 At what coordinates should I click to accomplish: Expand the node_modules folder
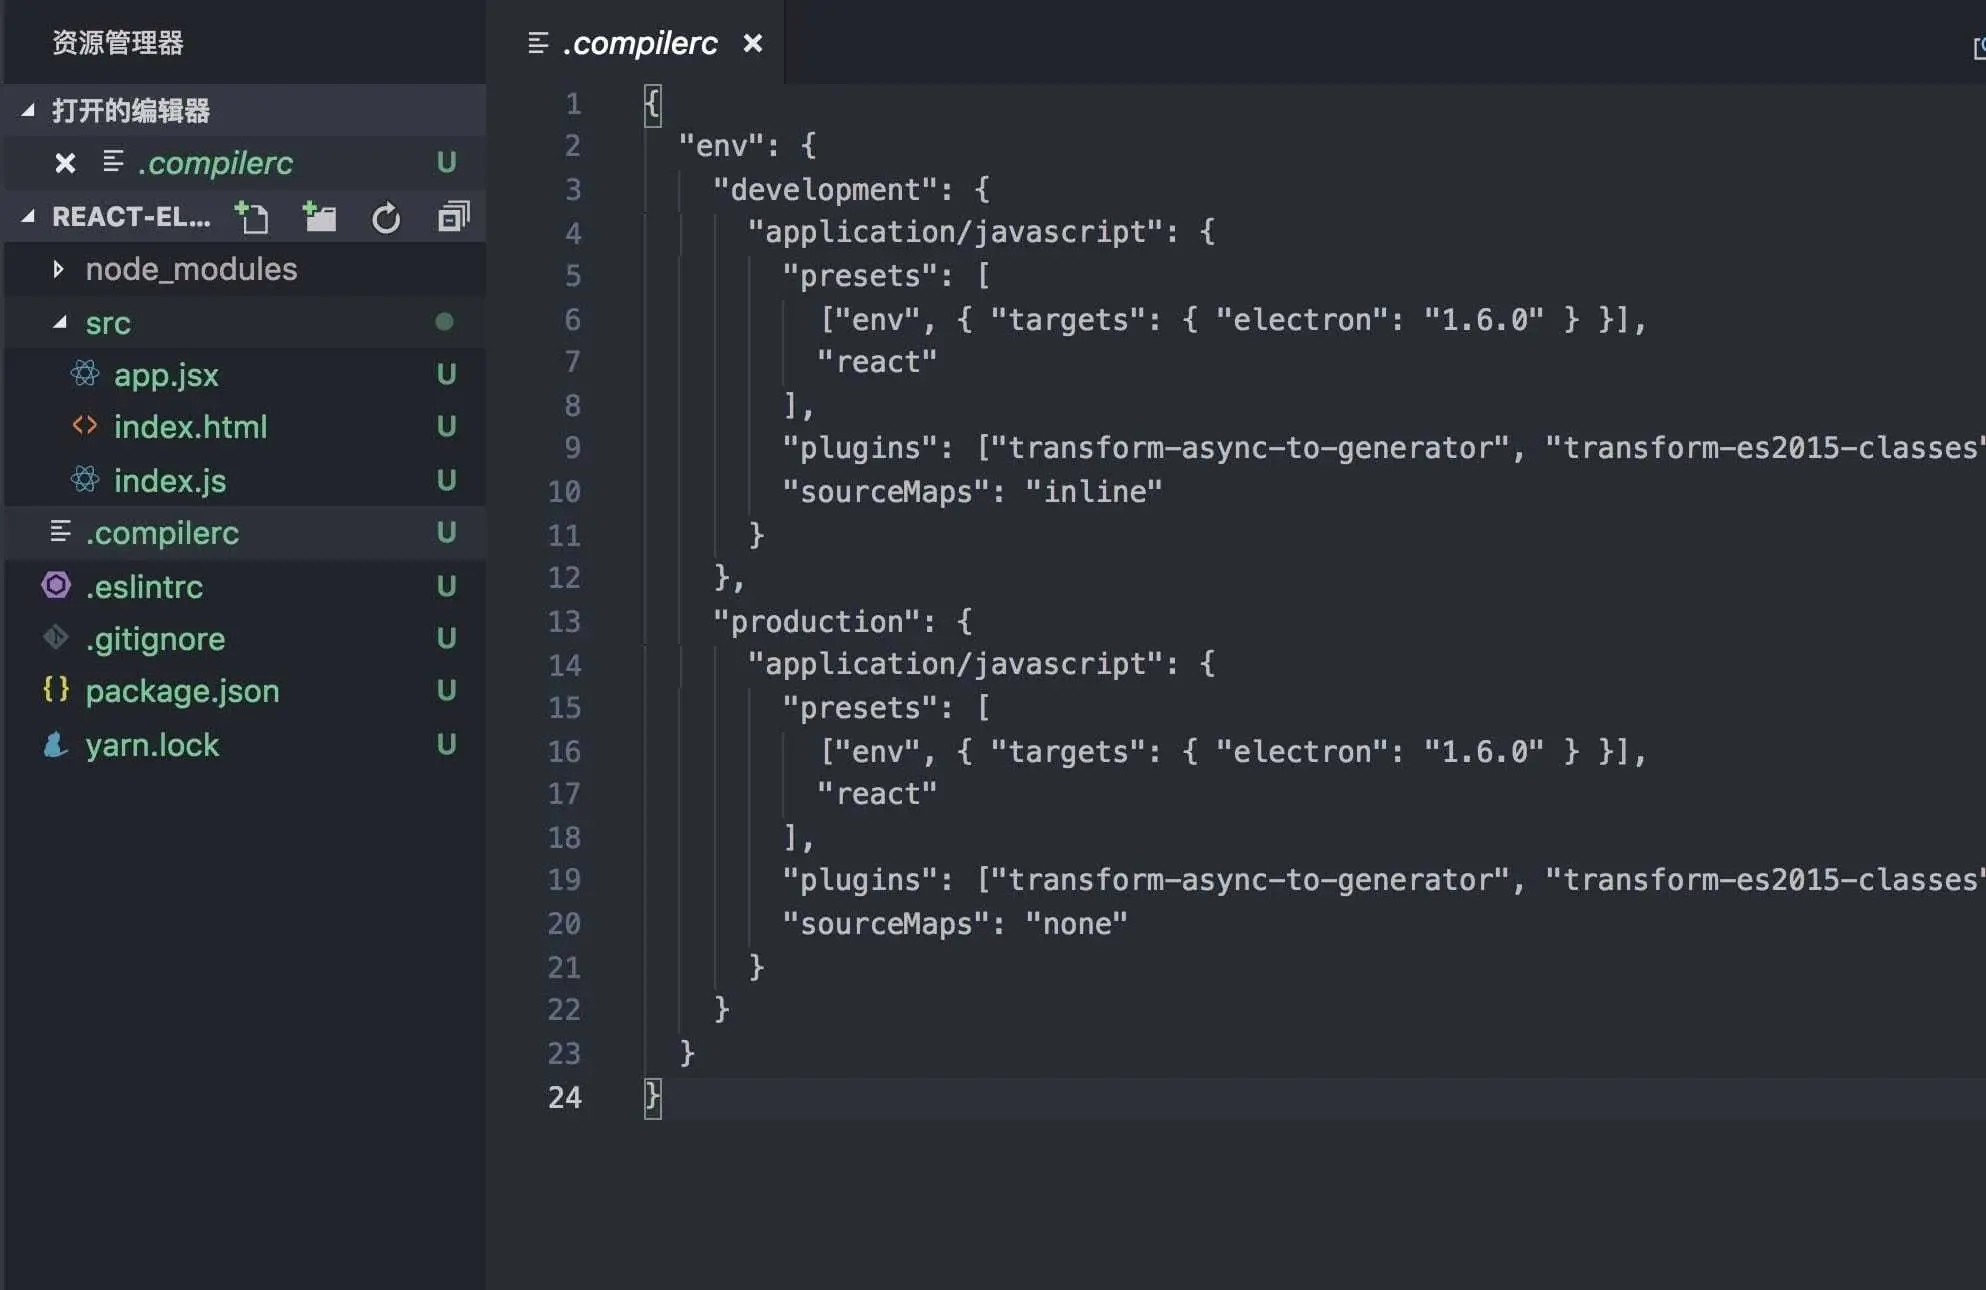[58, 269]
